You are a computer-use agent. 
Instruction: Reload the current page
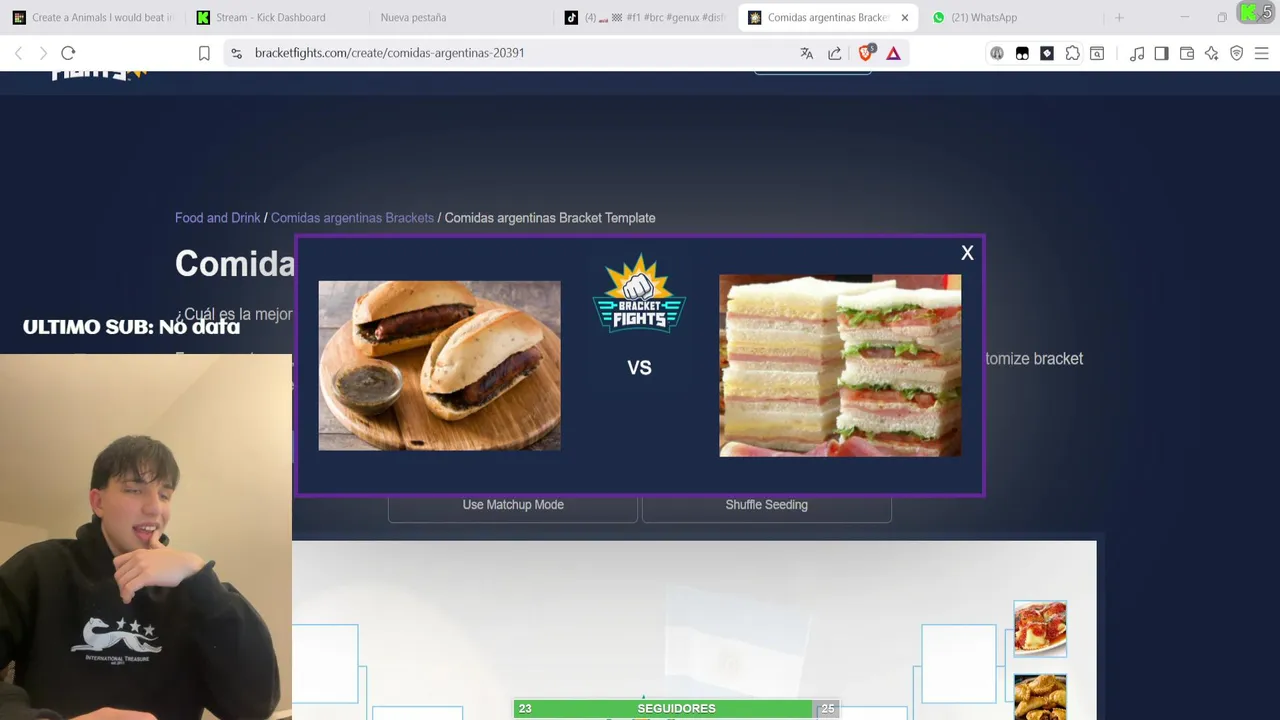(68, 53)
